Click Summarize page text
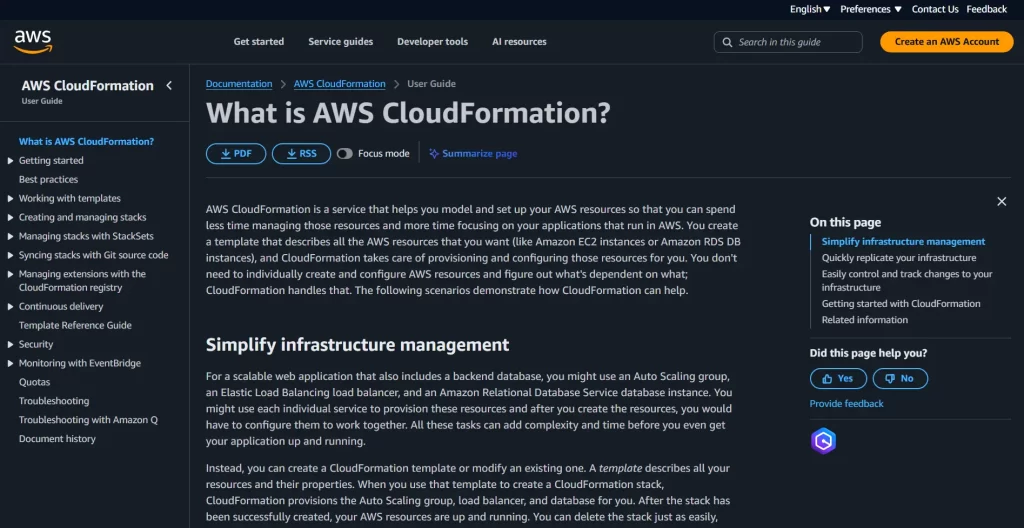Image resolution: width=1024 pixels, height=528 pixels. [x=479, y=154]
